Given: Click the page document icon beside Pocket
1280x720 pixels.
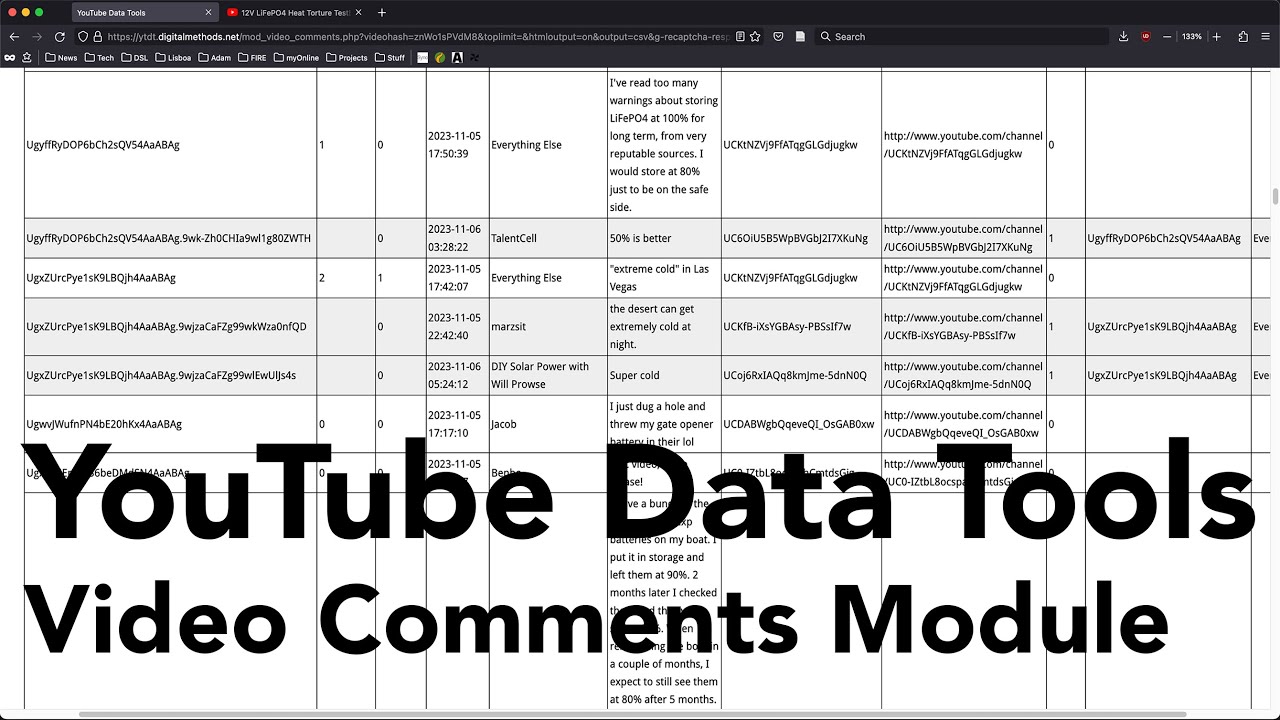Looking at the screenshot, I should pos(801,36).
